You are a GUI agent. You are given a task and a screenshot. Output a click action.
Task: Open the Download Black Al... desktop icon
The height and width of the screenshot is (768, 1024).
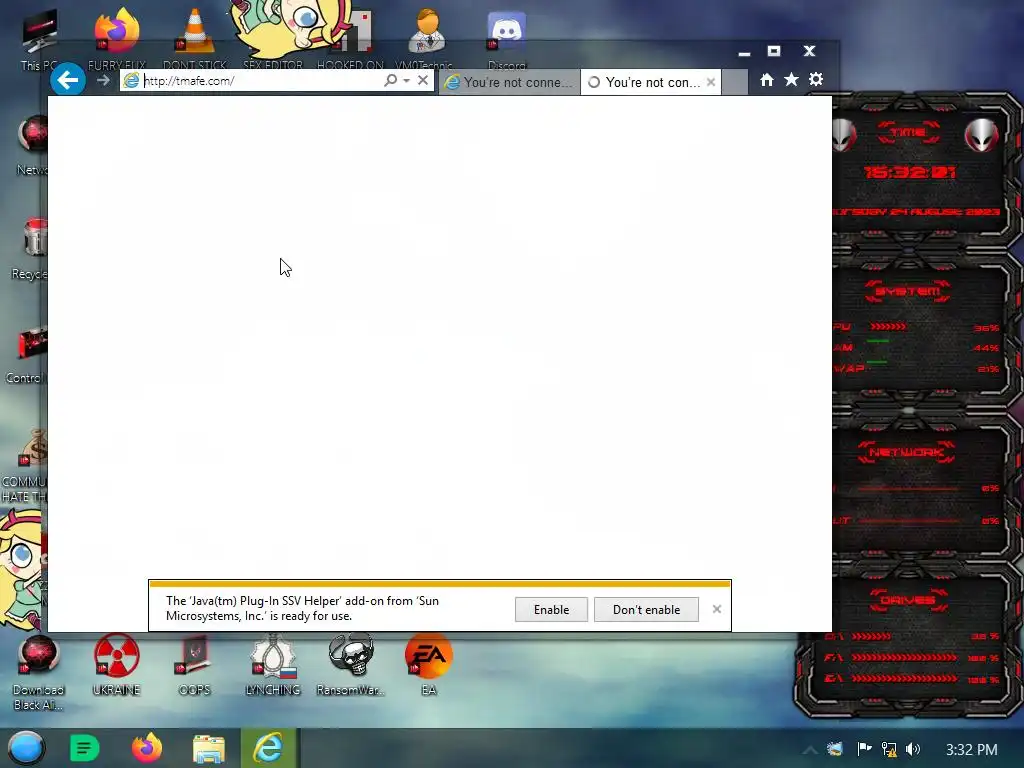pyautogui.click(x=39, y=673)
